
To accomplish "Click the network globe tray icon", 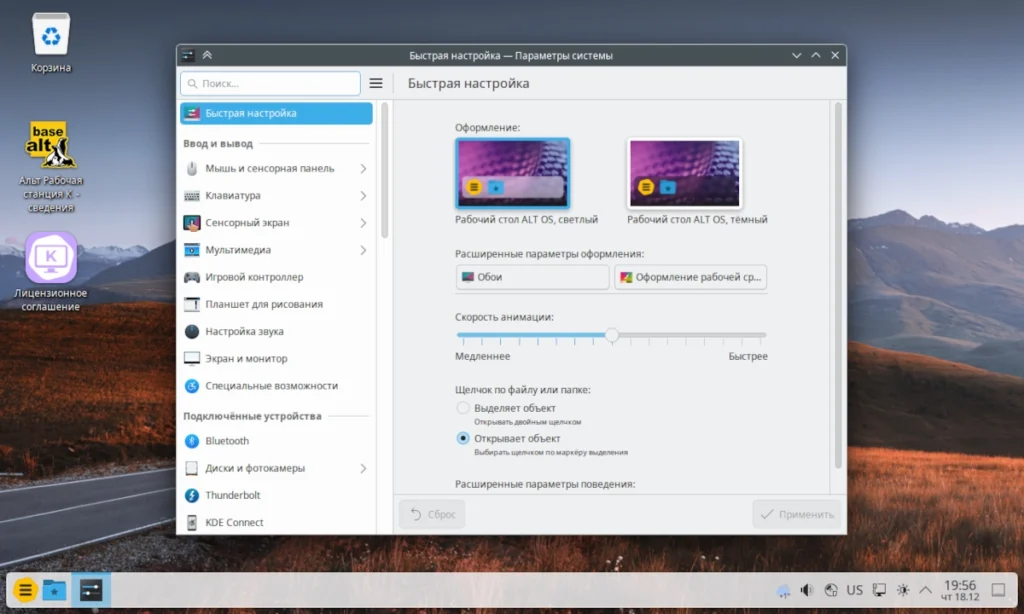I will click(x=831, y=590).
